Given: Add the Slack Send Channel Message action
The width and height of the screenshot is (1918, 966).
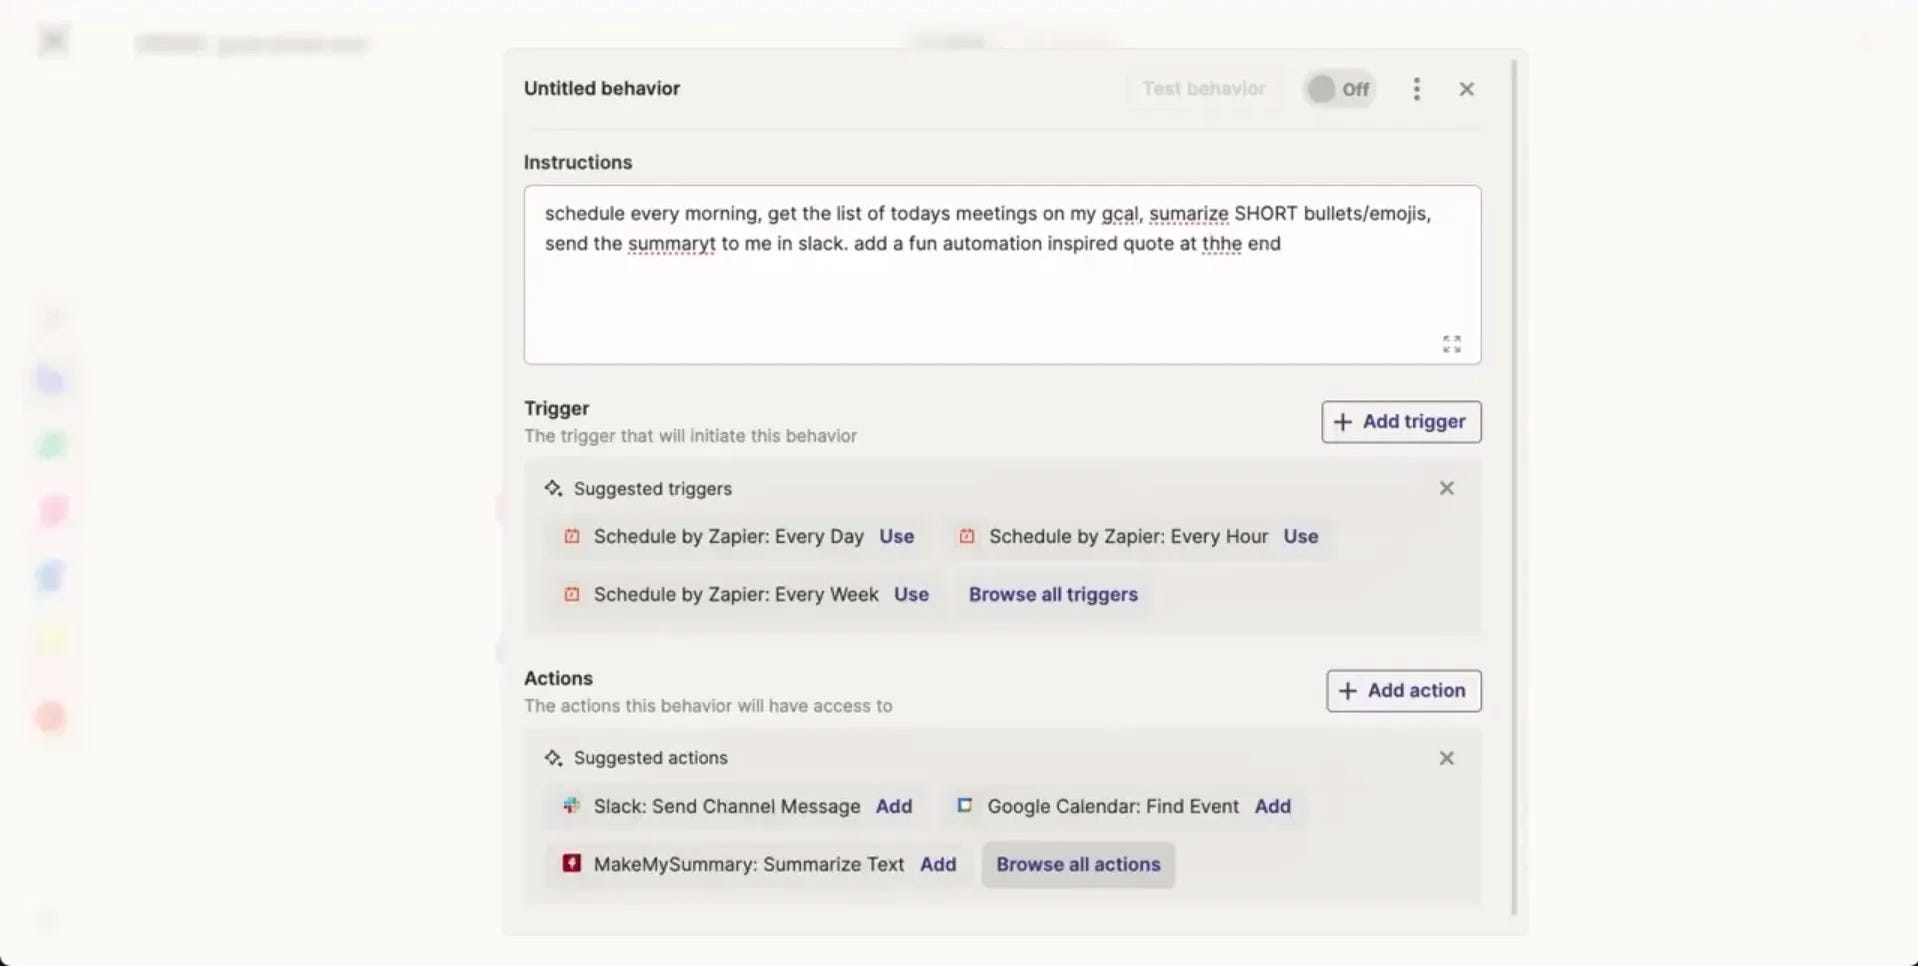Looking at the screenshot, I should 893,806.
